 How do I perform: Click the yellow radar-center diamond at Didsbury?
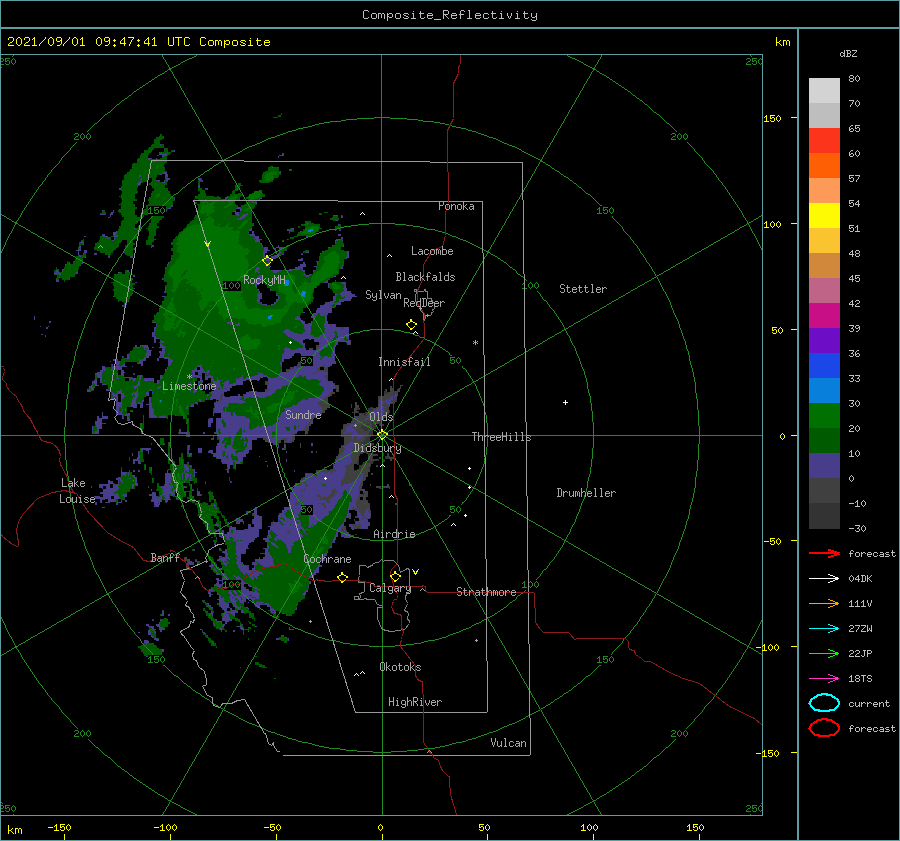click(382, 435)
